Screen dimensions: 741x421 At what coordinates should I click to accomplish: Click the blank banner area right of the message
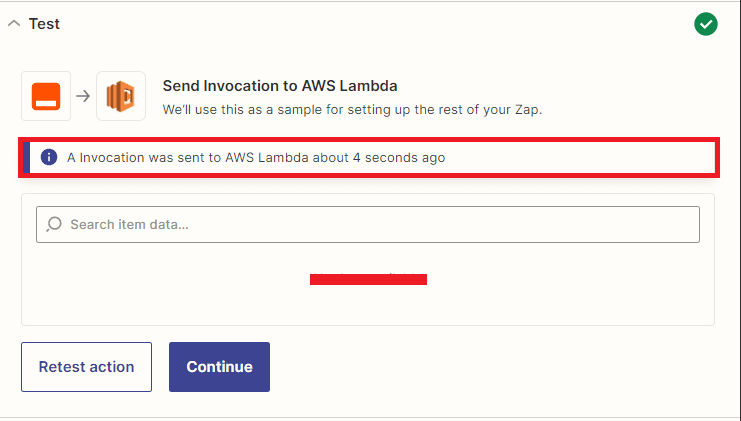(580, 157)
